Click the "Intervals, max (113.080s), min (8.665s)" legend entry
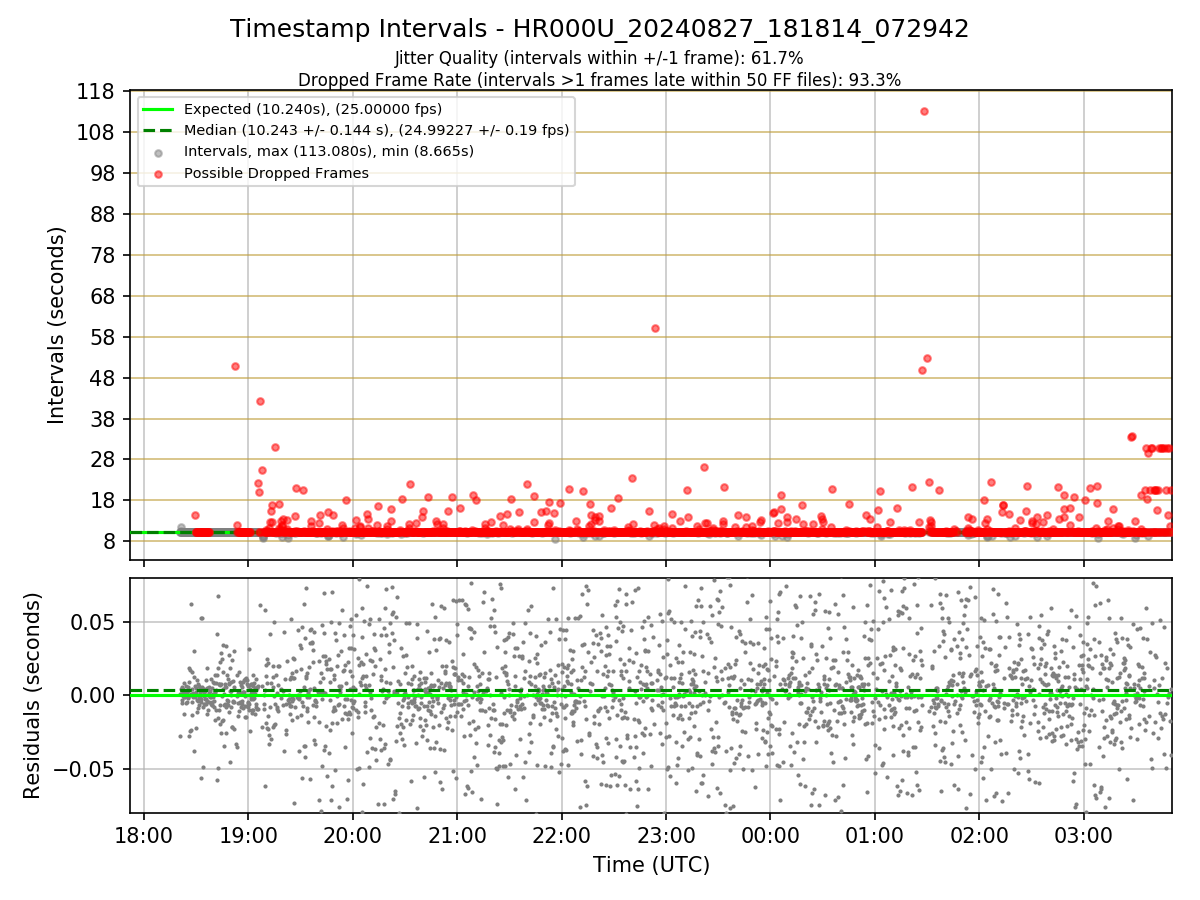This screenshot has width=1200, height=900. 329,151
